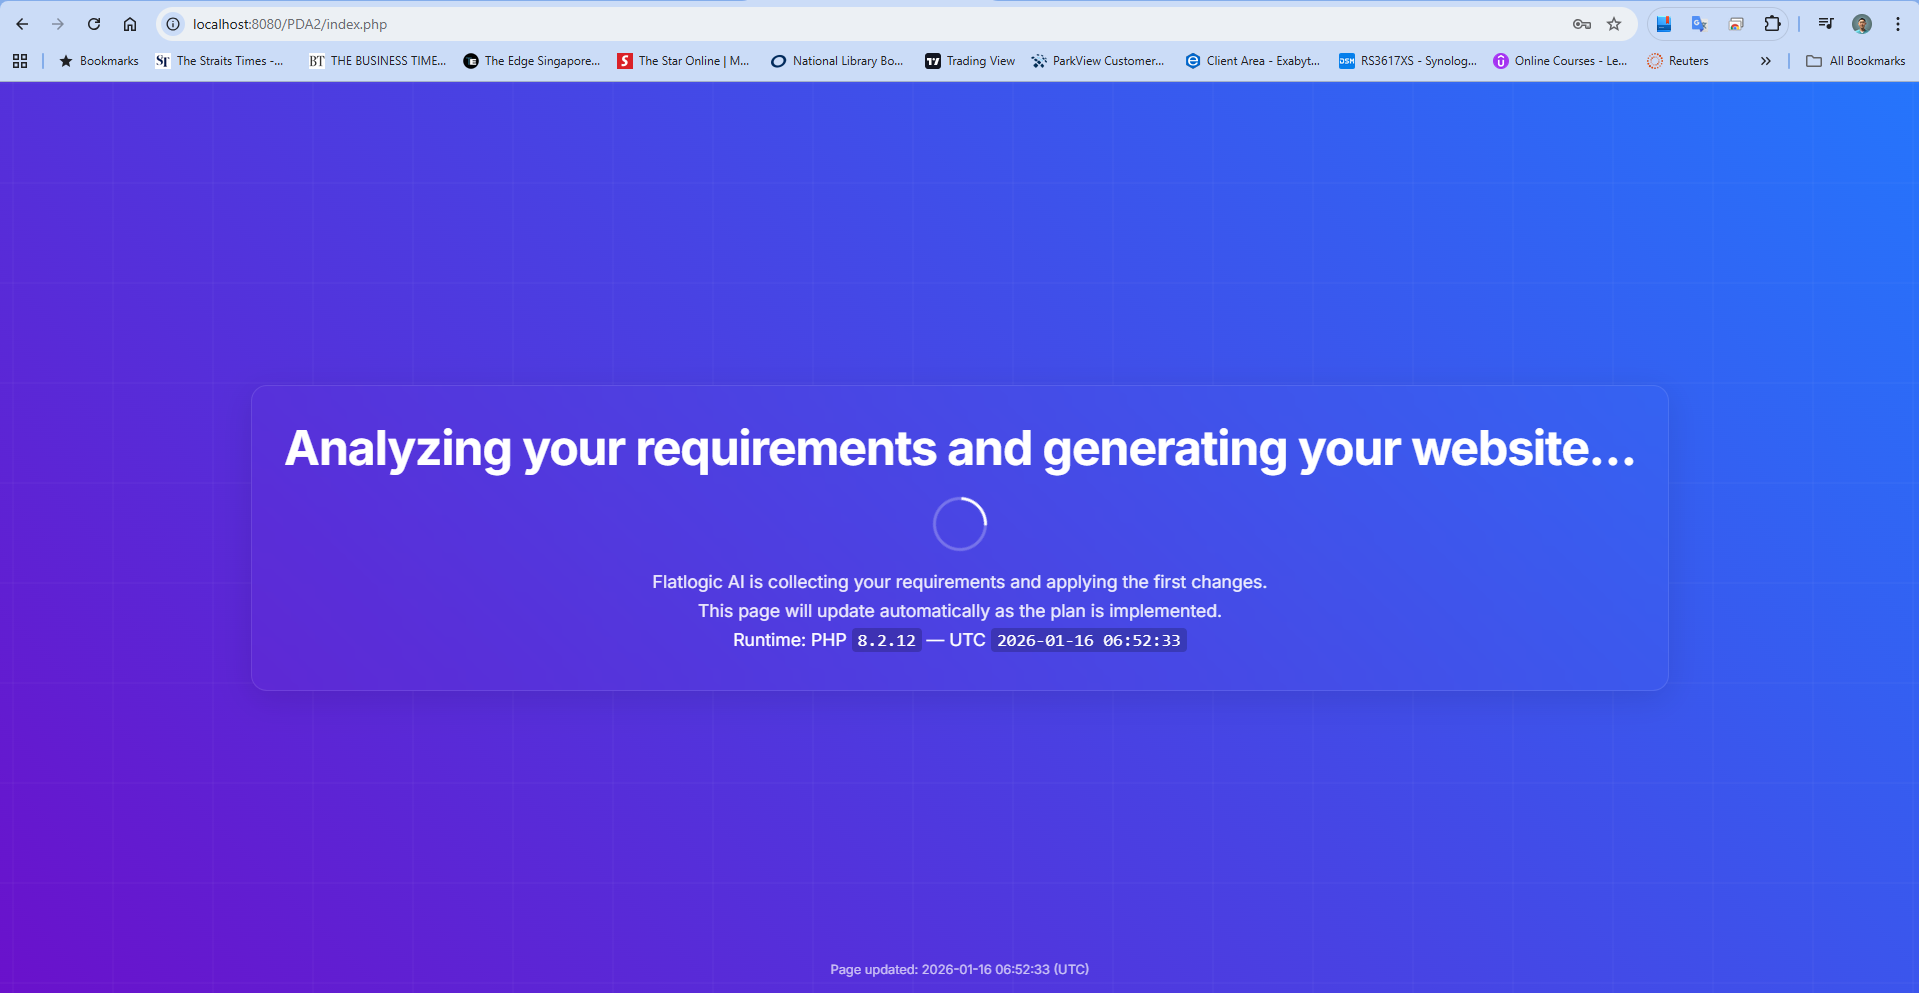Open the Apps grid shortcut
Image resolution: width=1919 pixels, height=993 pixels.
(20, 61)
